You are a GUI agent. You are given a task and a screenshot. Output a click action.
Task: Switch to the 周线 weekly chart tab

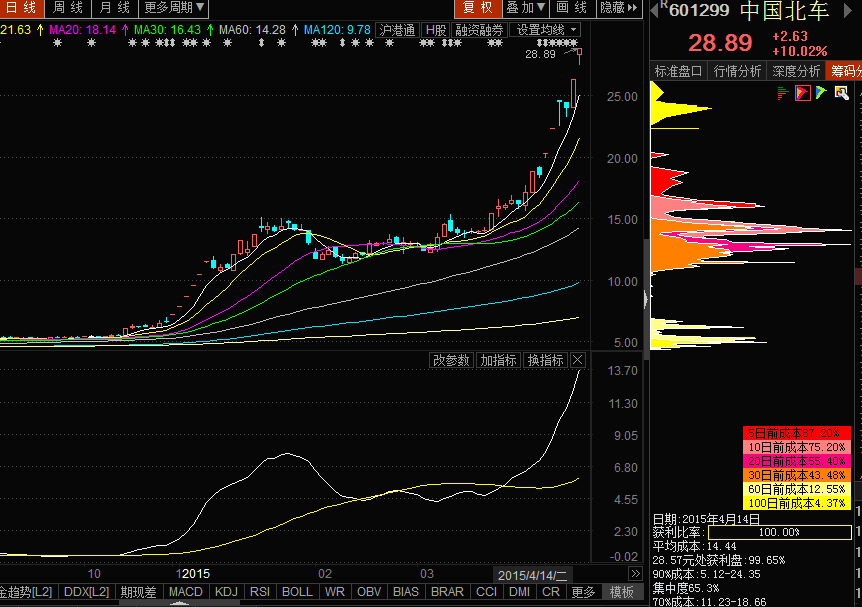coord(68,8)
